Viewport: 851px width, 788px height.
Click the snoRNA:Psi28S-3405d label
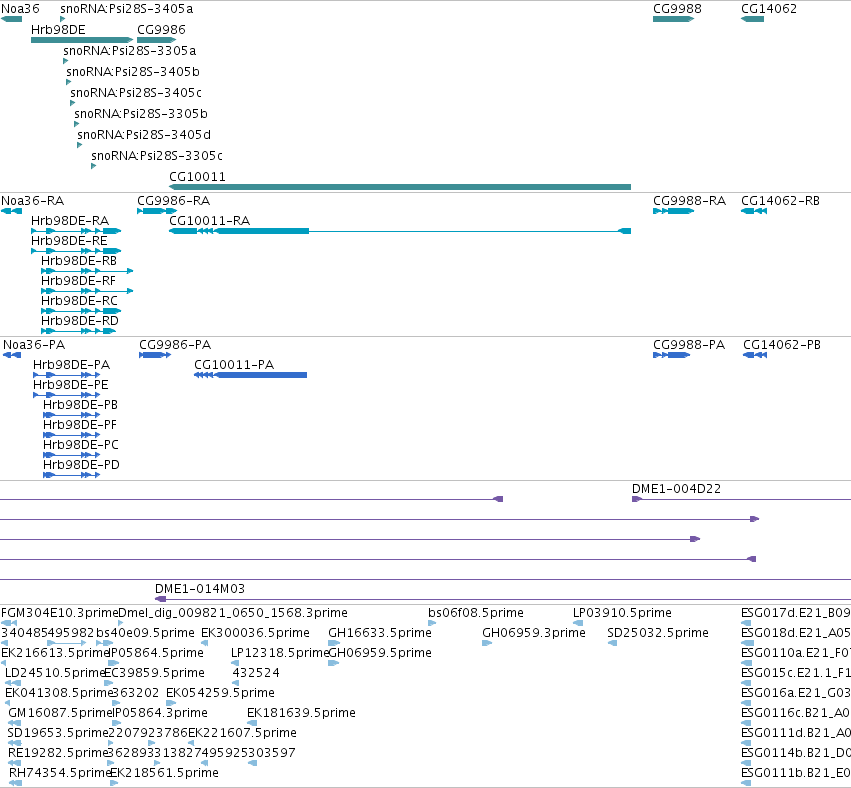(x=144, y=135)
